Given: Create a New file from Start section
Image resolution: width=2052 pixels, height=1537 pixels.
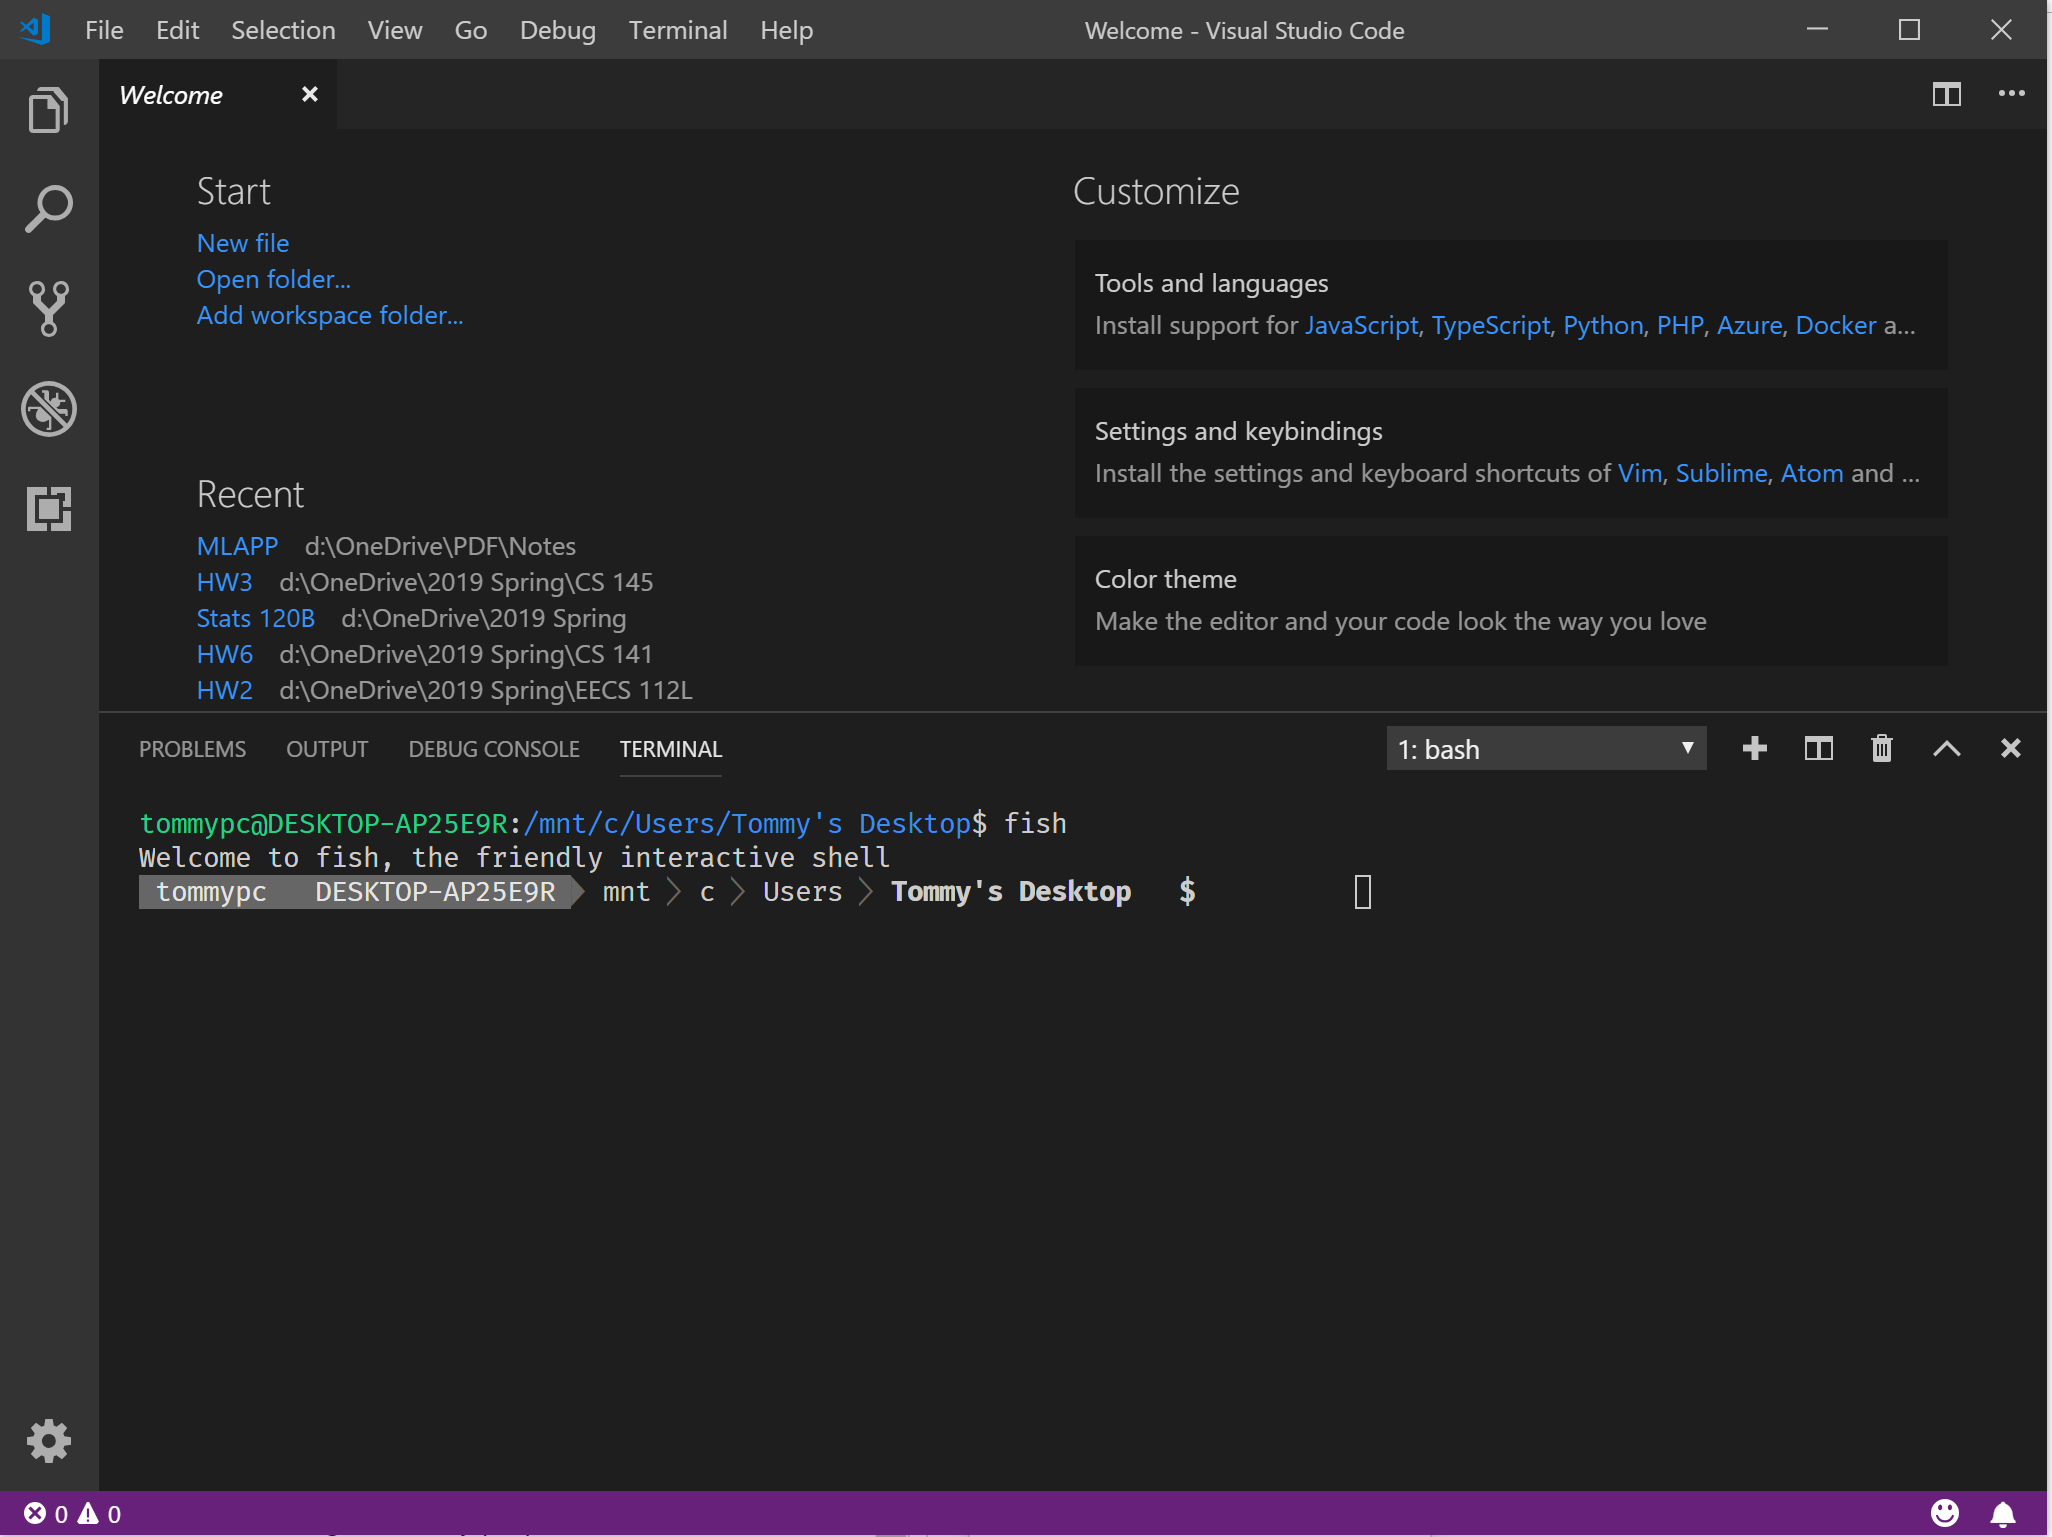Looking at the screenshot, I should click(x=242, y=242).
